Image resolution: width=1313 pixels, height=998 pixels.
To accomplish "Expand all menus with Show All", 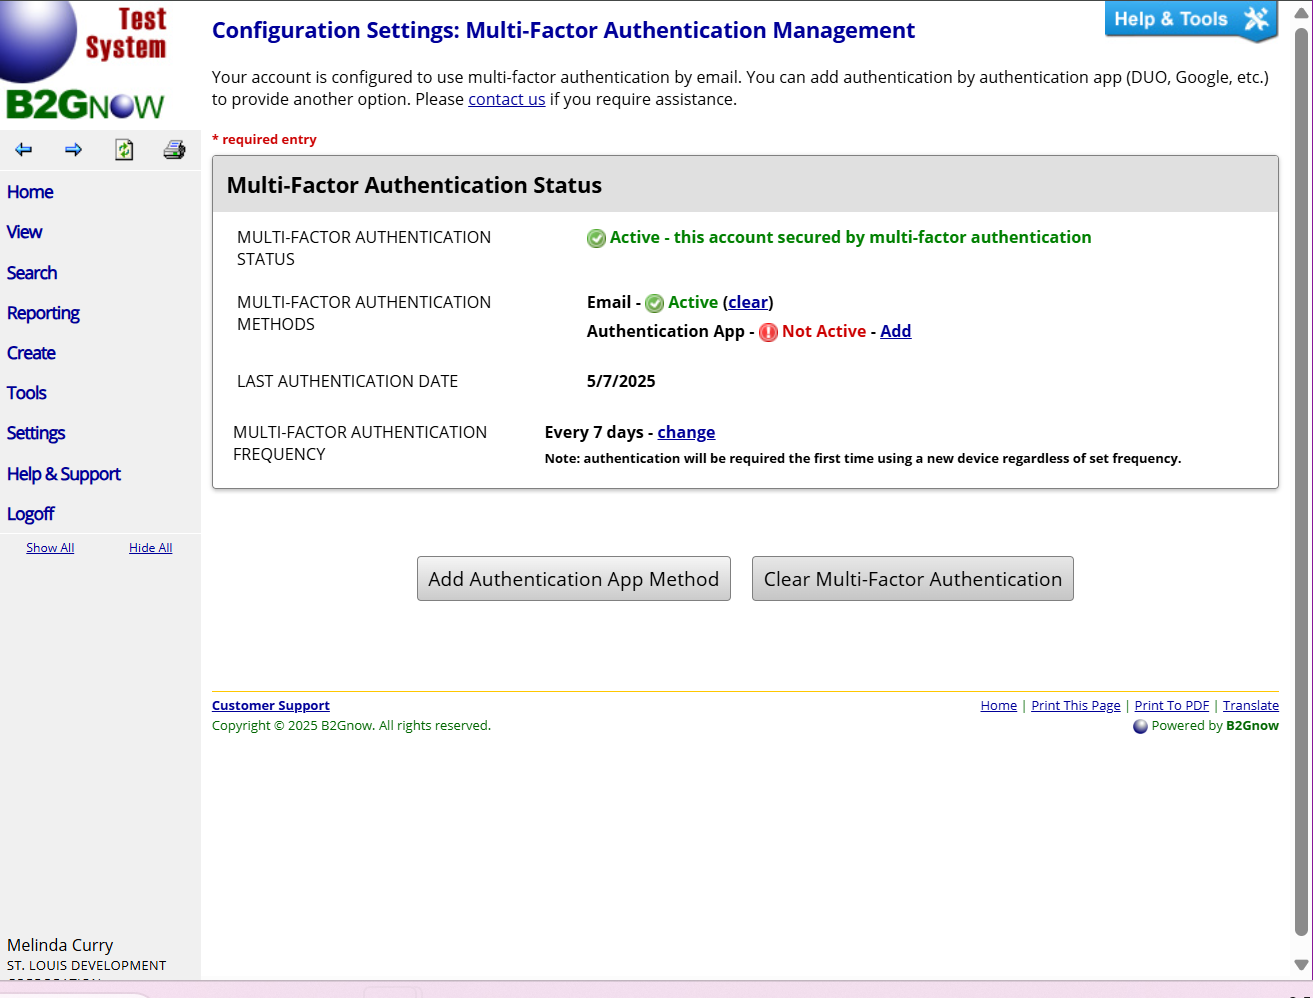I will [x=50, y=548].
